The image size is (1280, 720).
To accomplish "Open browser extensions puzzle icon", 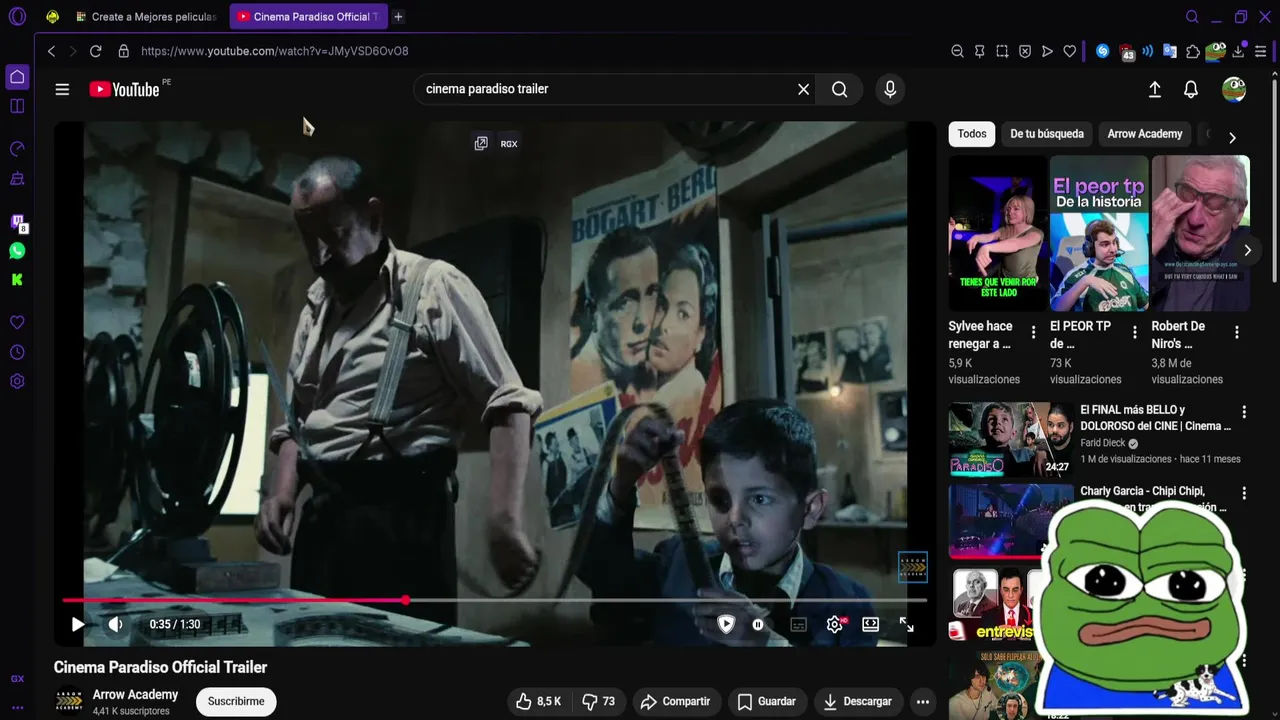I will pos(1193,51).
